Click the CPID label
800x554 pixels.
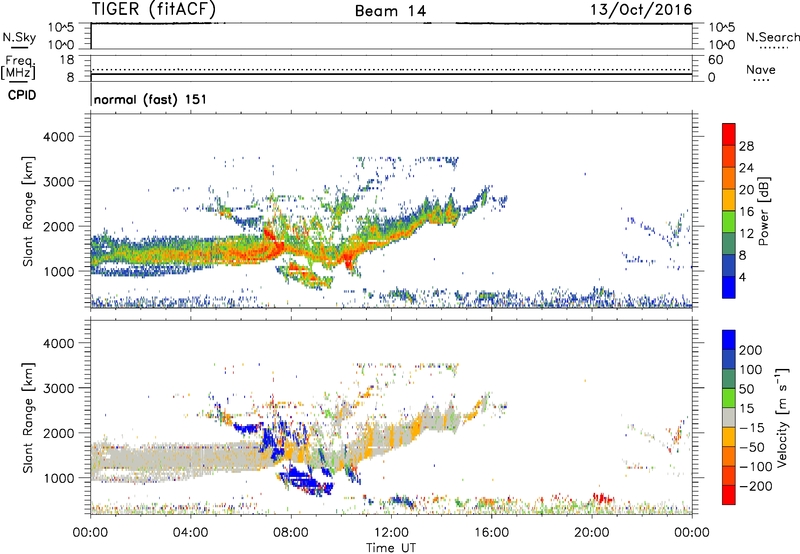[22, 95]
